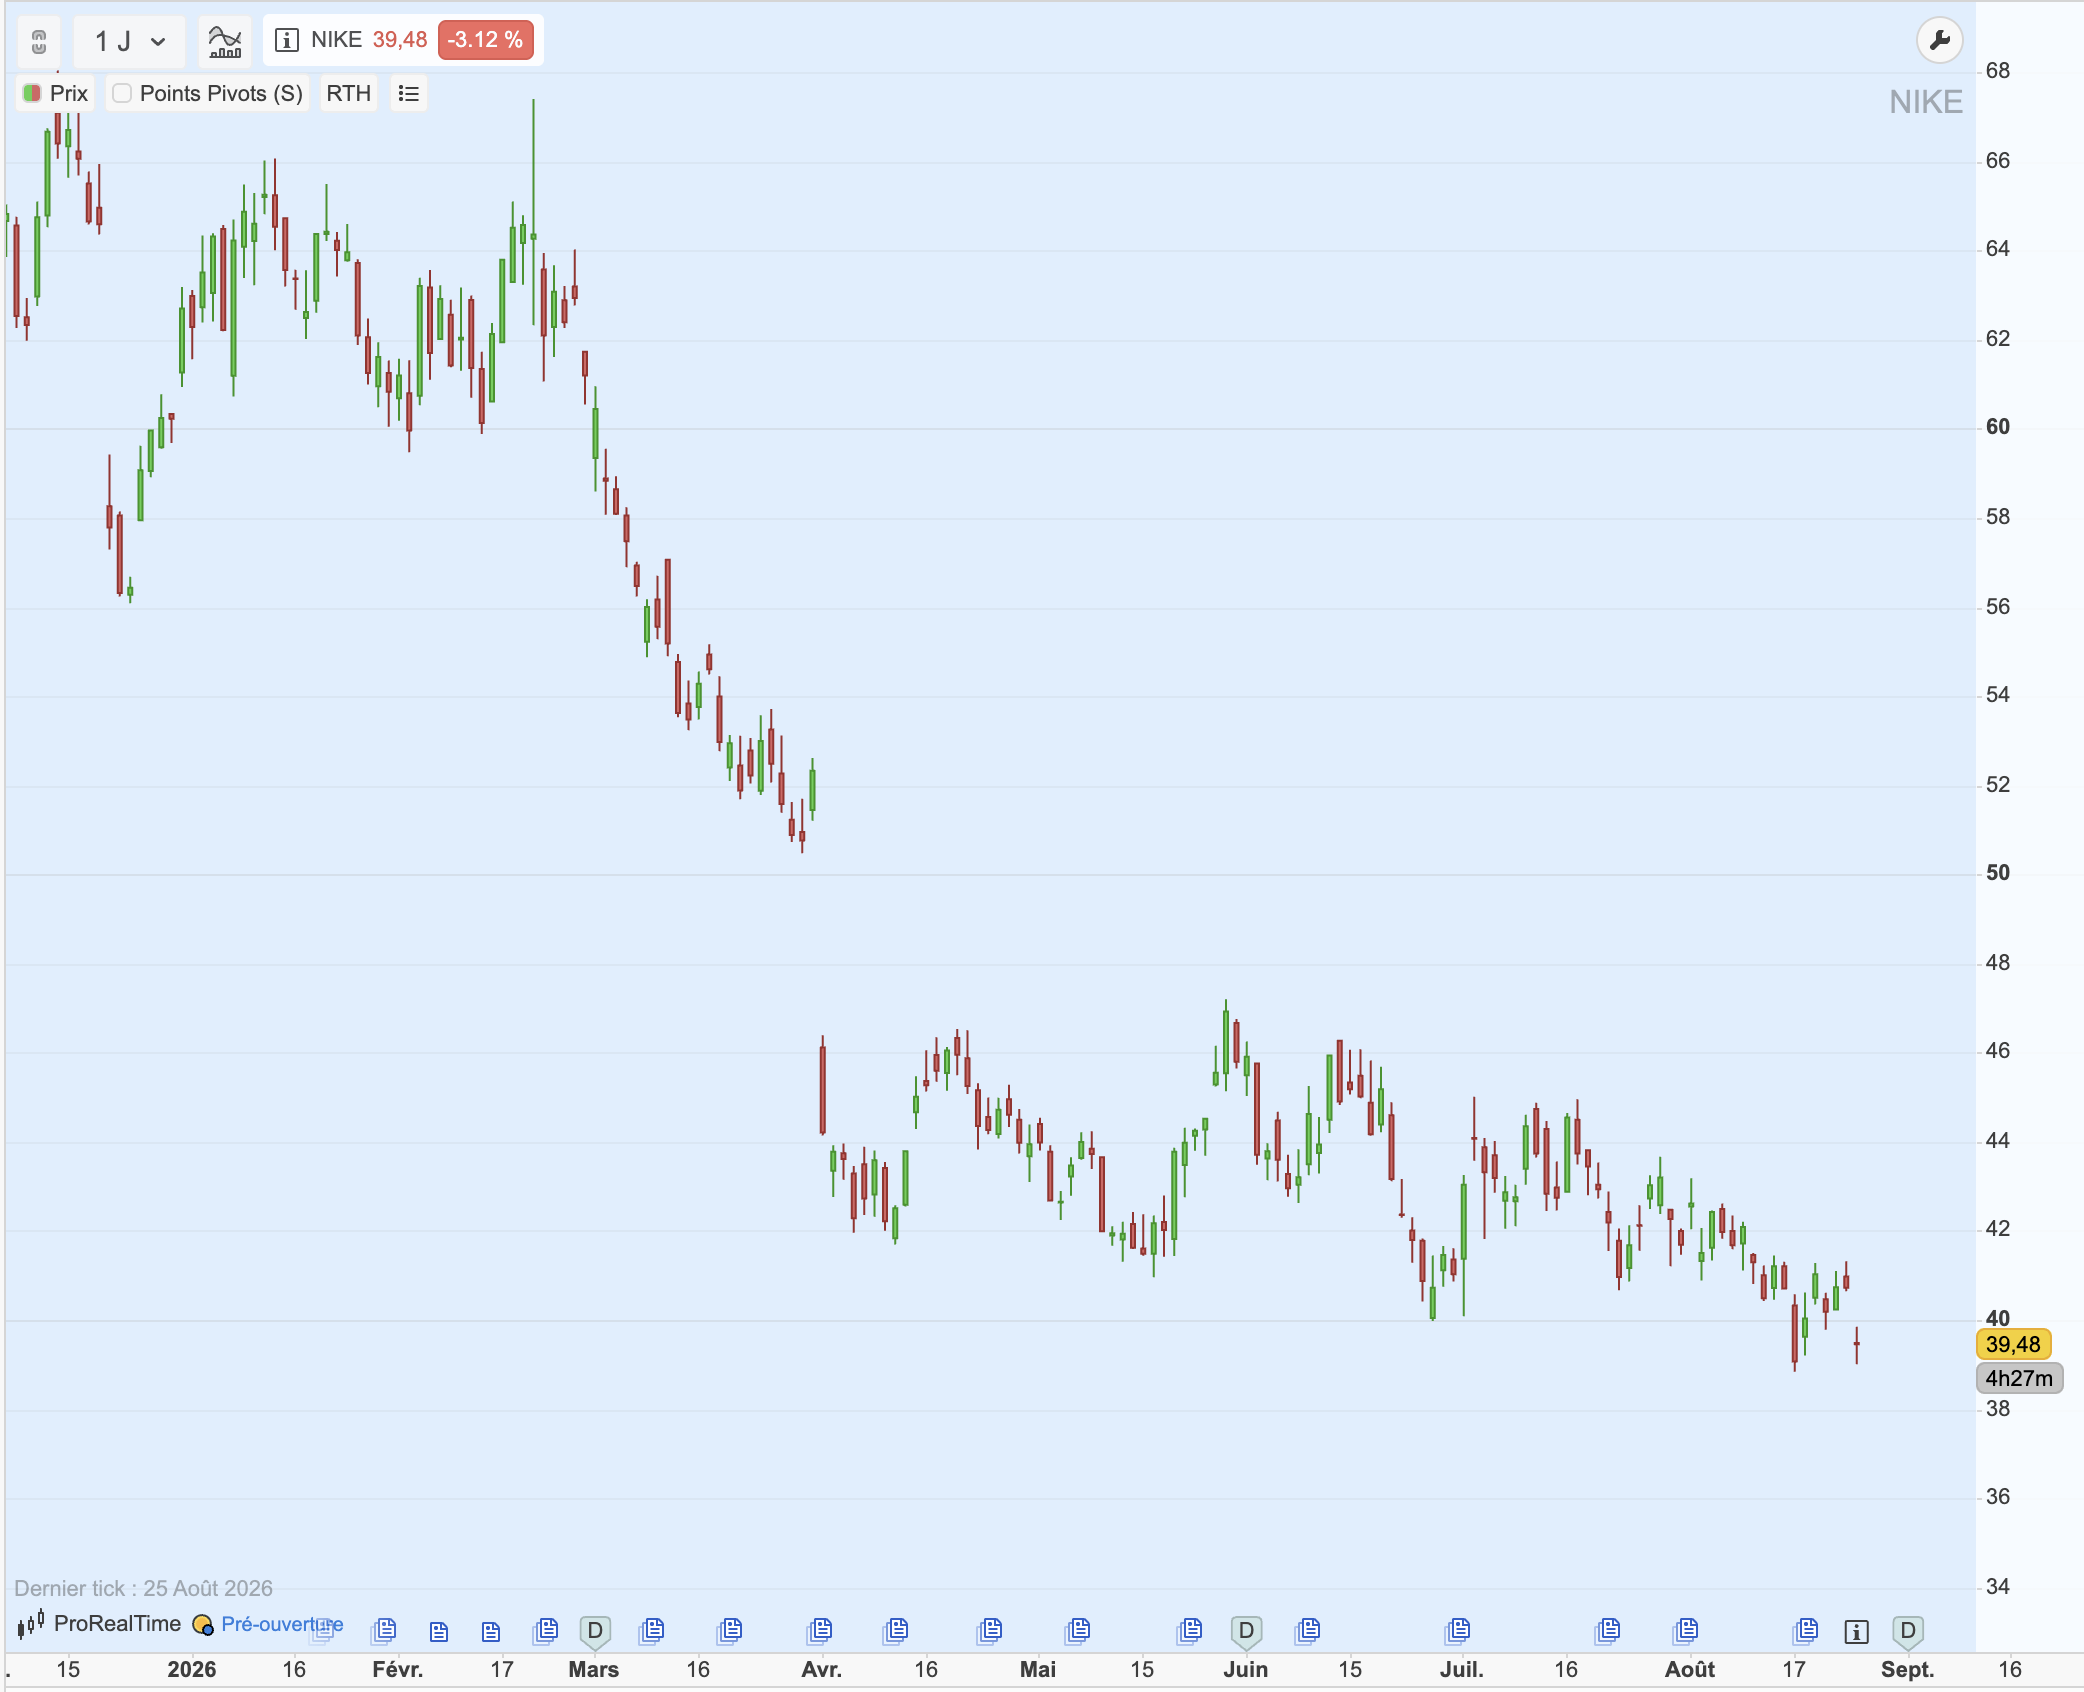The height and width of the screenshot is (1692, 2084).
Task: Open the indicators and chart settings icon
Action: point(225,41)
